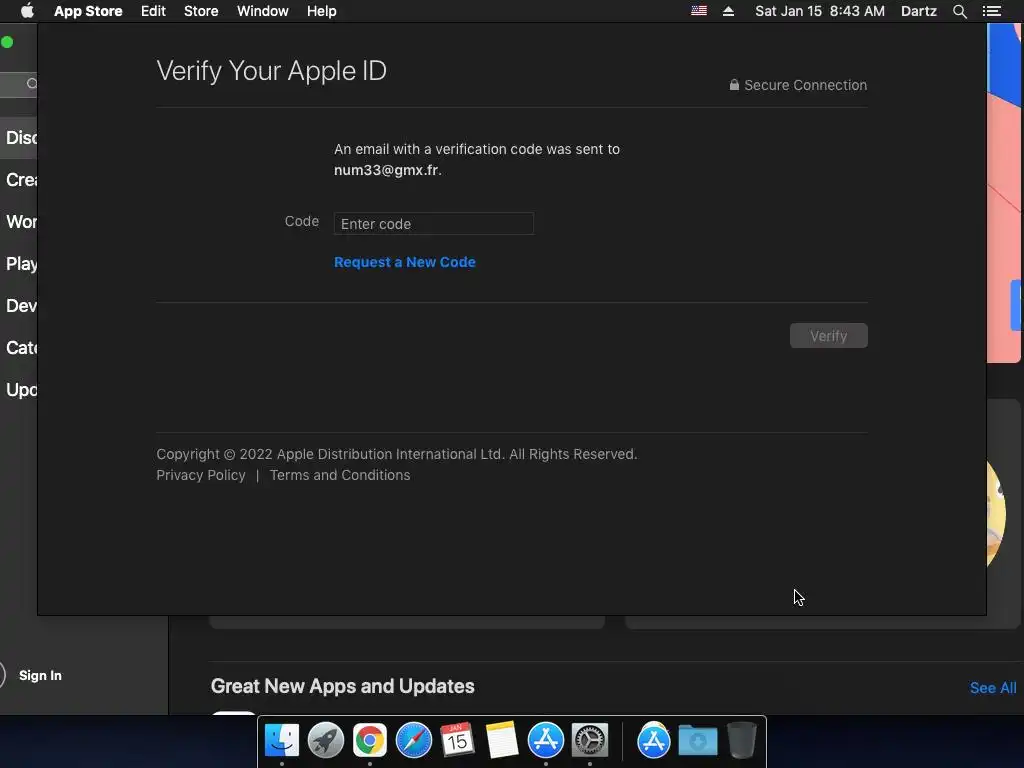Open the Dartz user menu
Image resolution: width=1024 pixels, height=768 pixels.
[918, 11]
